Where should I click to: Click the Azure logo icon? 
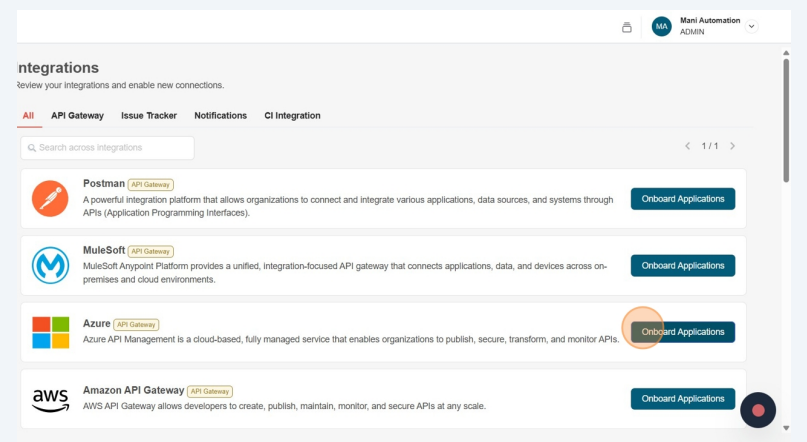50,332
